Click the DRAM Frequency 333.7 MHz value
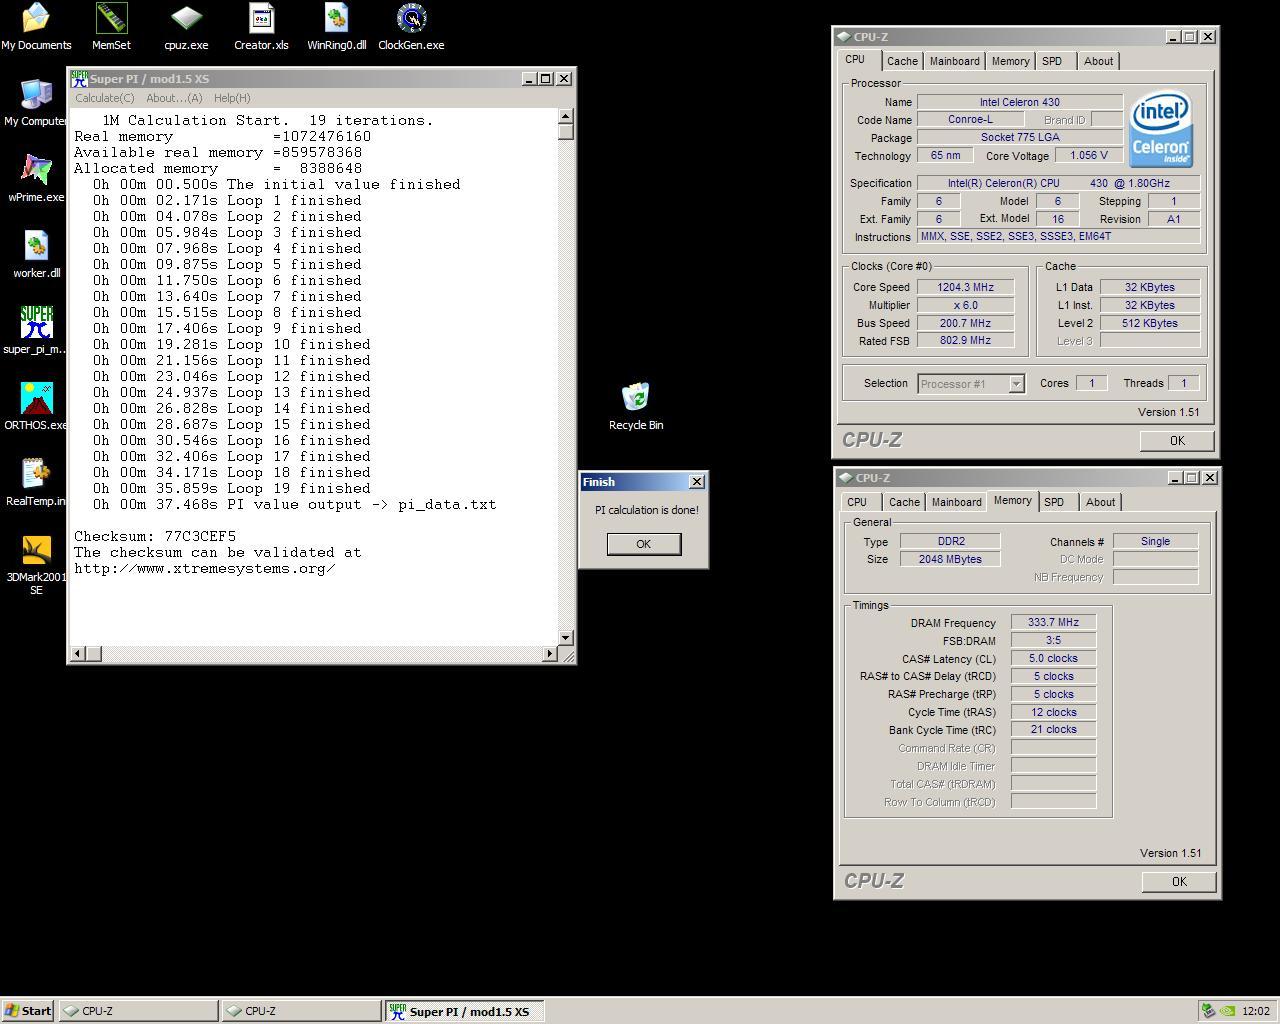1280x1024 pixels. pyautogui.click(x=1053, y=623)
